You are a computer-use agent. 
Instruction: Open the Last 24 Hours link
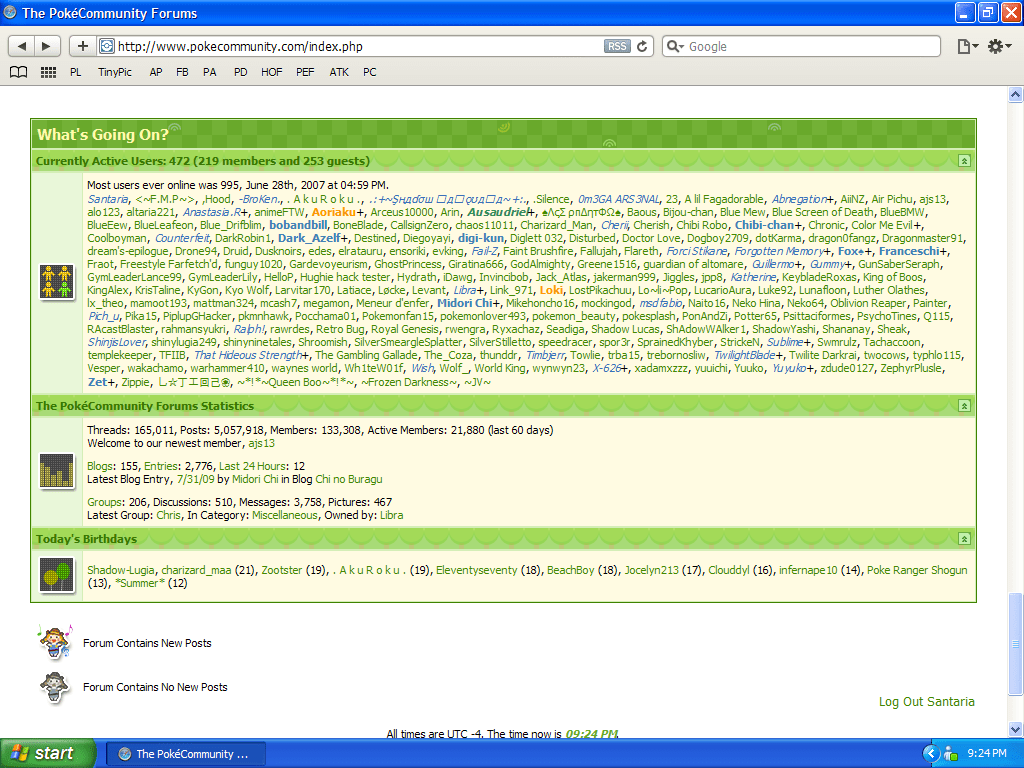(x=253, y=466)
